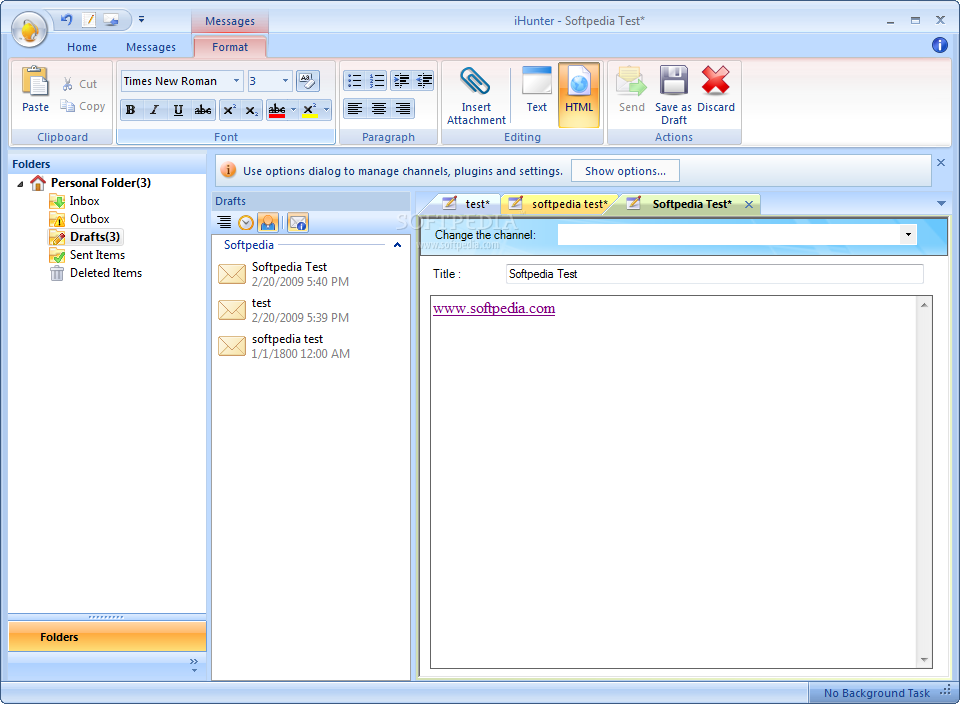960x704 pixels.
Task: Collapse the Softpedia group in Drafts list
Action: click(397, 245)
